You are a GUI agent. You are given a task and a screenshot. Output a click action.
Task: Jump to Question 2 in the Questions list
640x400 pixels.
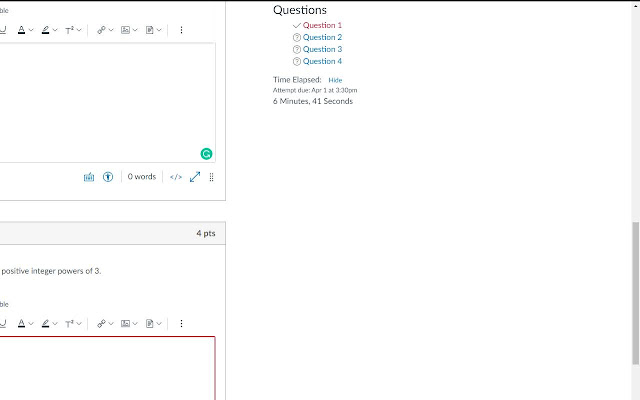pyautogui.click(x=322, y=37)
